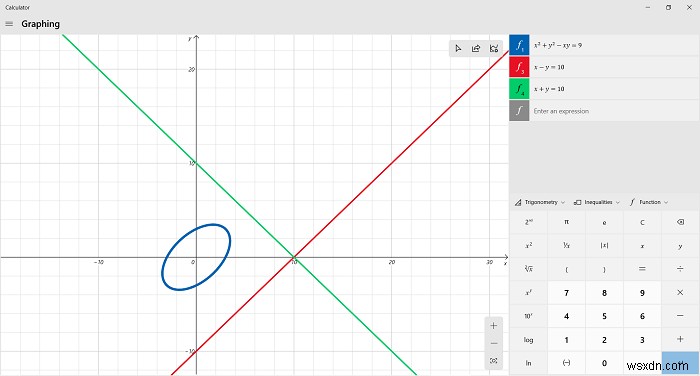Click digit 6 on keypad
The height and width of the screenshot is (376, 700).
tap(642, 316)
